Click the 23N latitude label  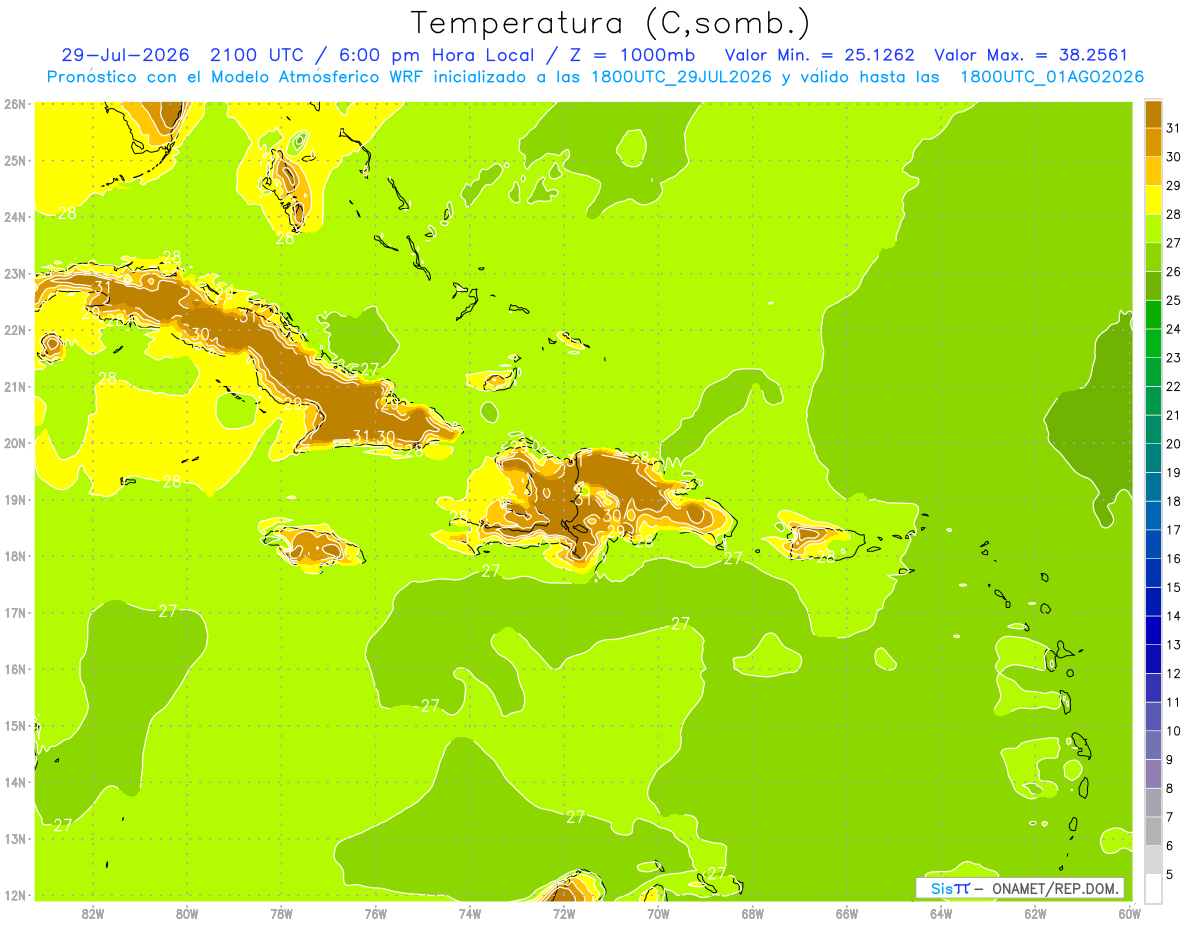pos(14,273)
